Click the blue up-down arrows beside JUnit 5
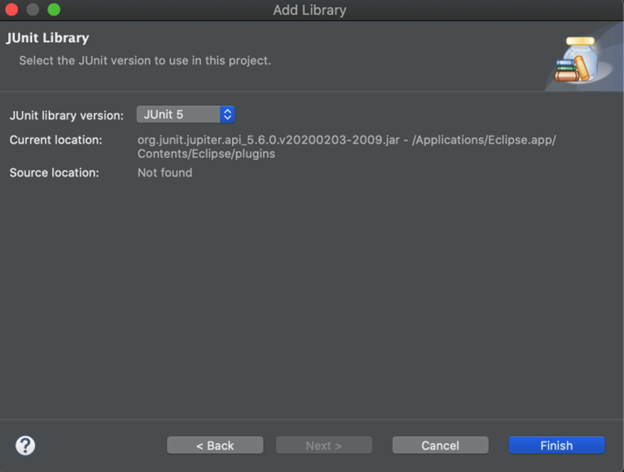The image size is (624, 472). (227, 115)
